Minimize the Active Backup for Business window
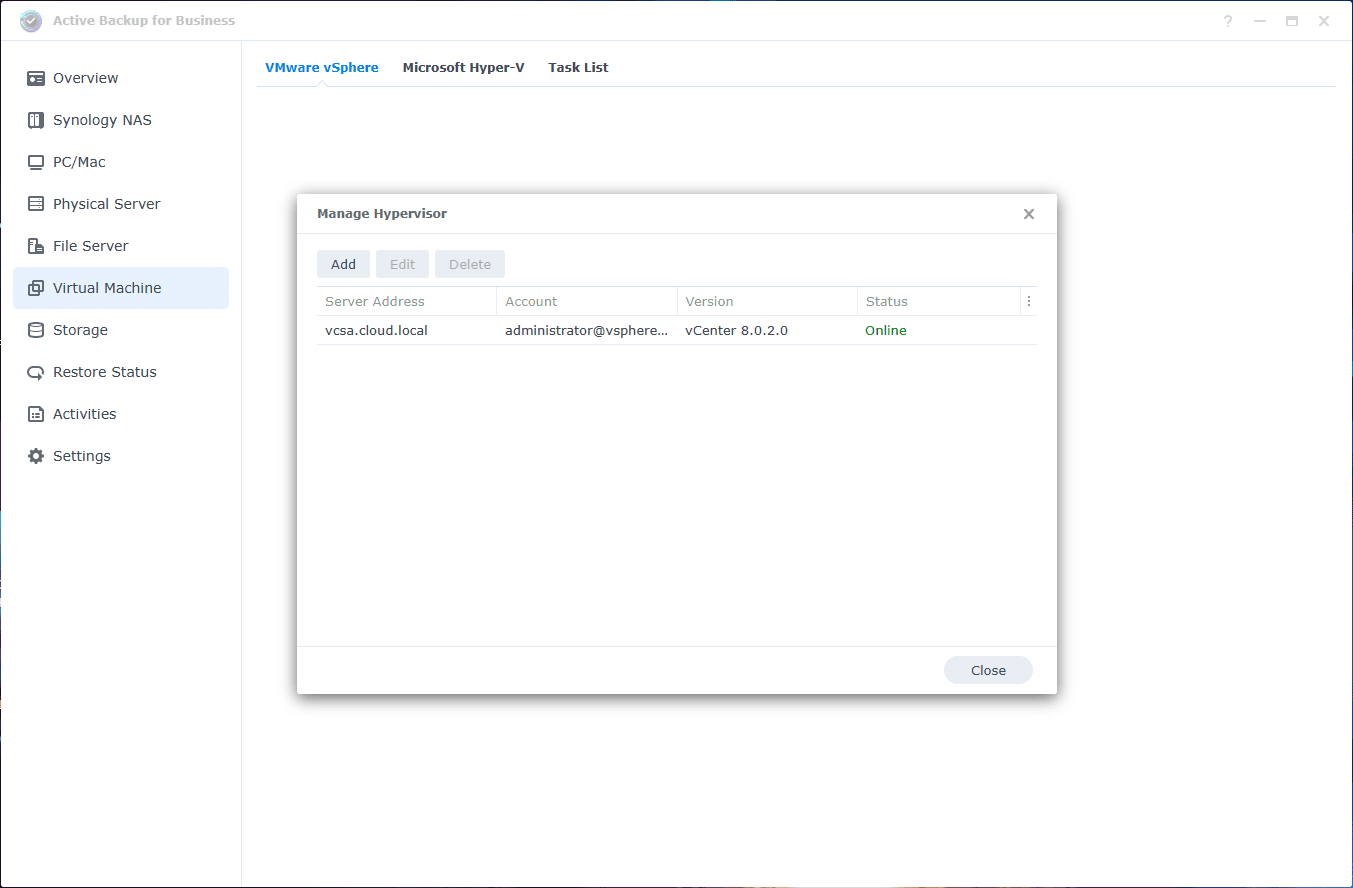Screen dimensions: 1353x888 1260,21
